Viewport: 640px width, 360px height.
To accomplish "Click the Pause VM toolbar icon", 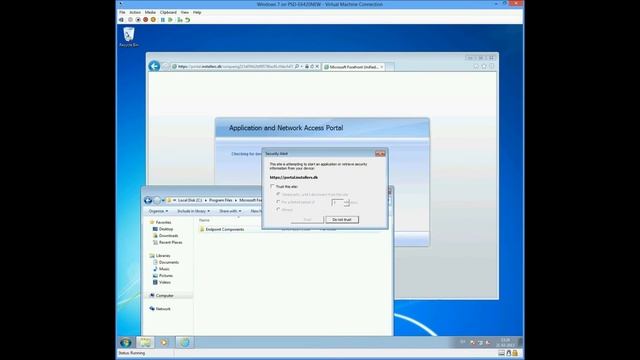I will pos(162,20).
